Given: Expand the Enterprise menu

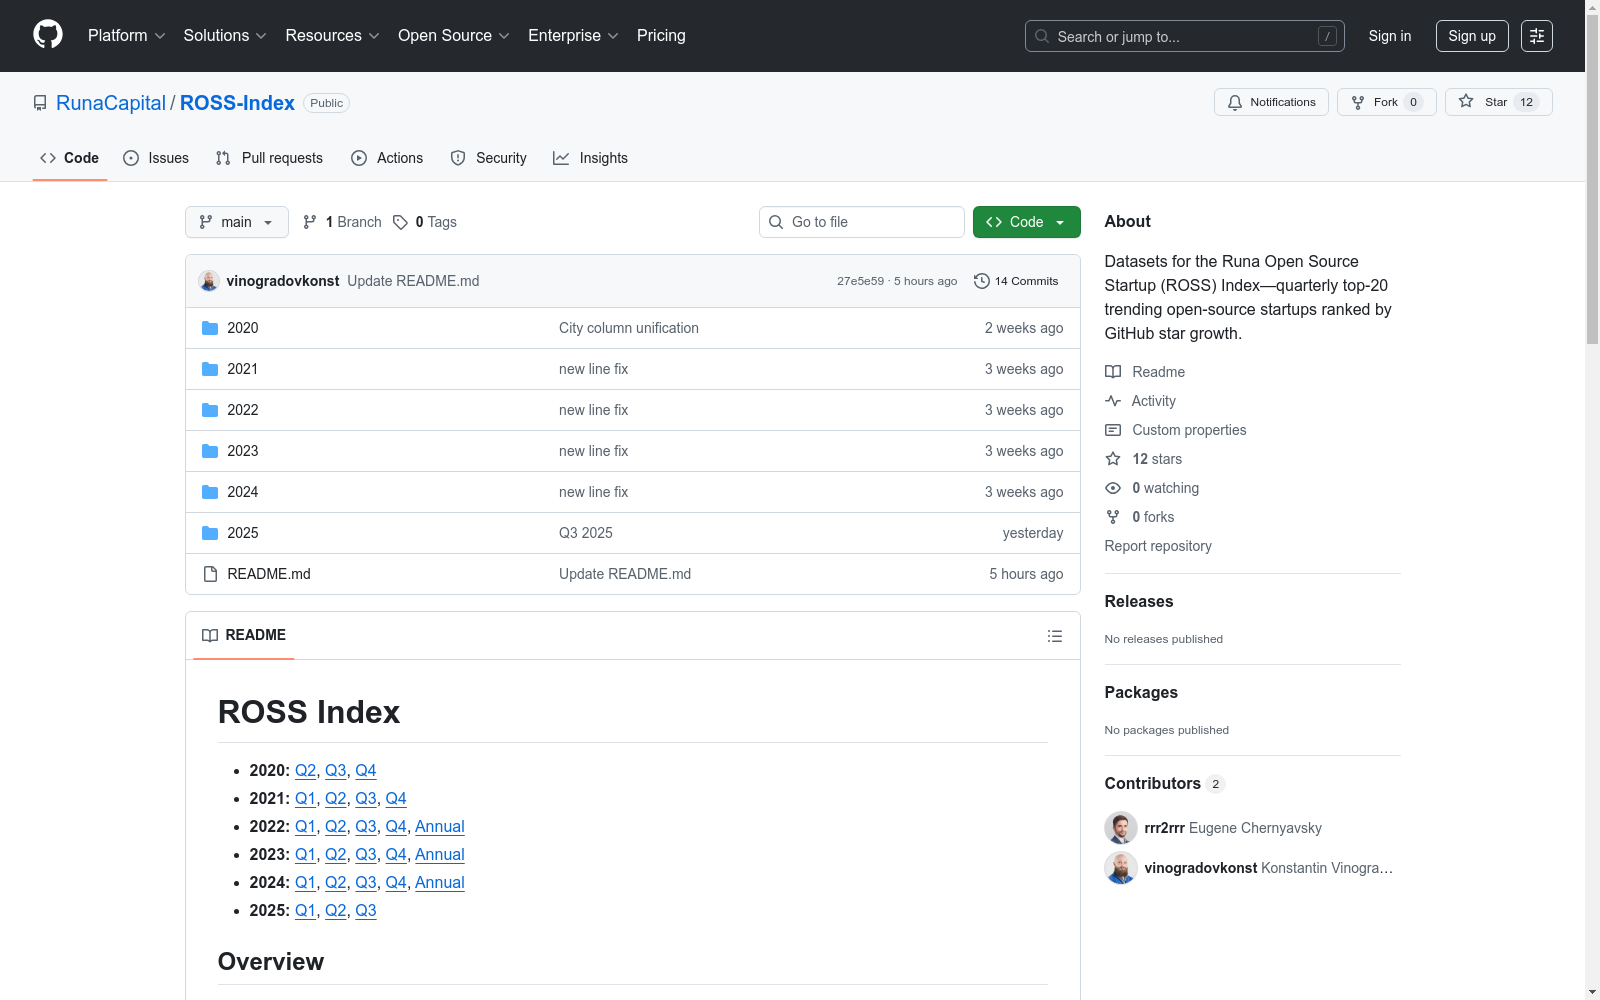Looking at the screenshot, I should tap(574, 36).
